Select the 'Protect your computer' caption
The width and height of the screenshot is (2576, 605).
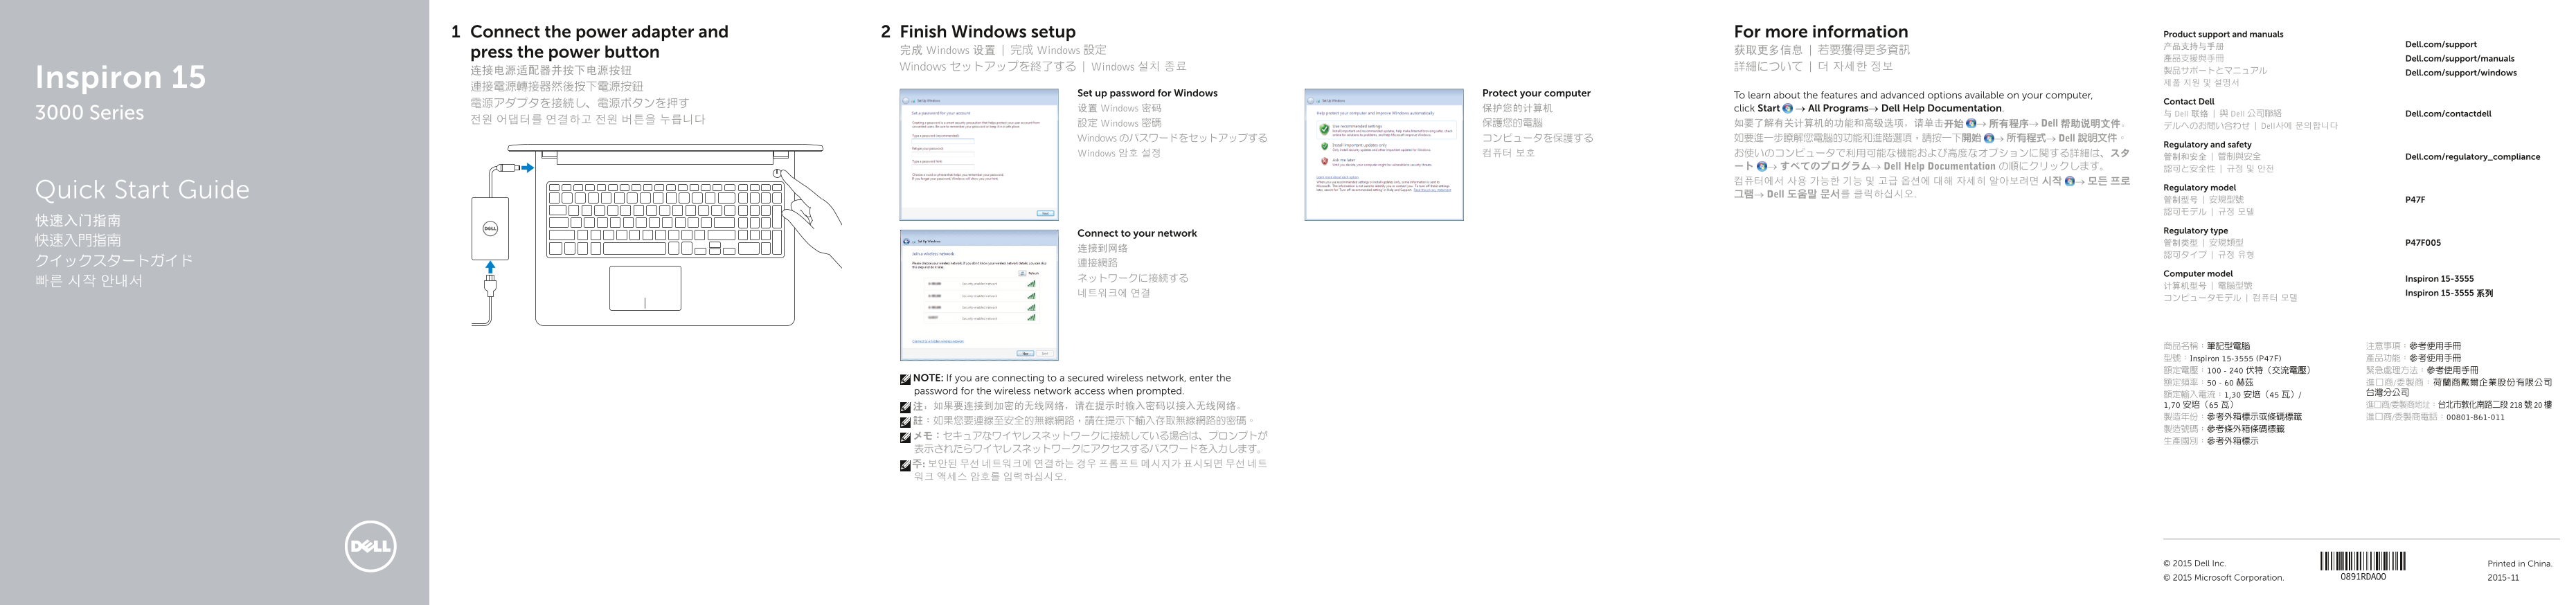[x=1536, y=93]
